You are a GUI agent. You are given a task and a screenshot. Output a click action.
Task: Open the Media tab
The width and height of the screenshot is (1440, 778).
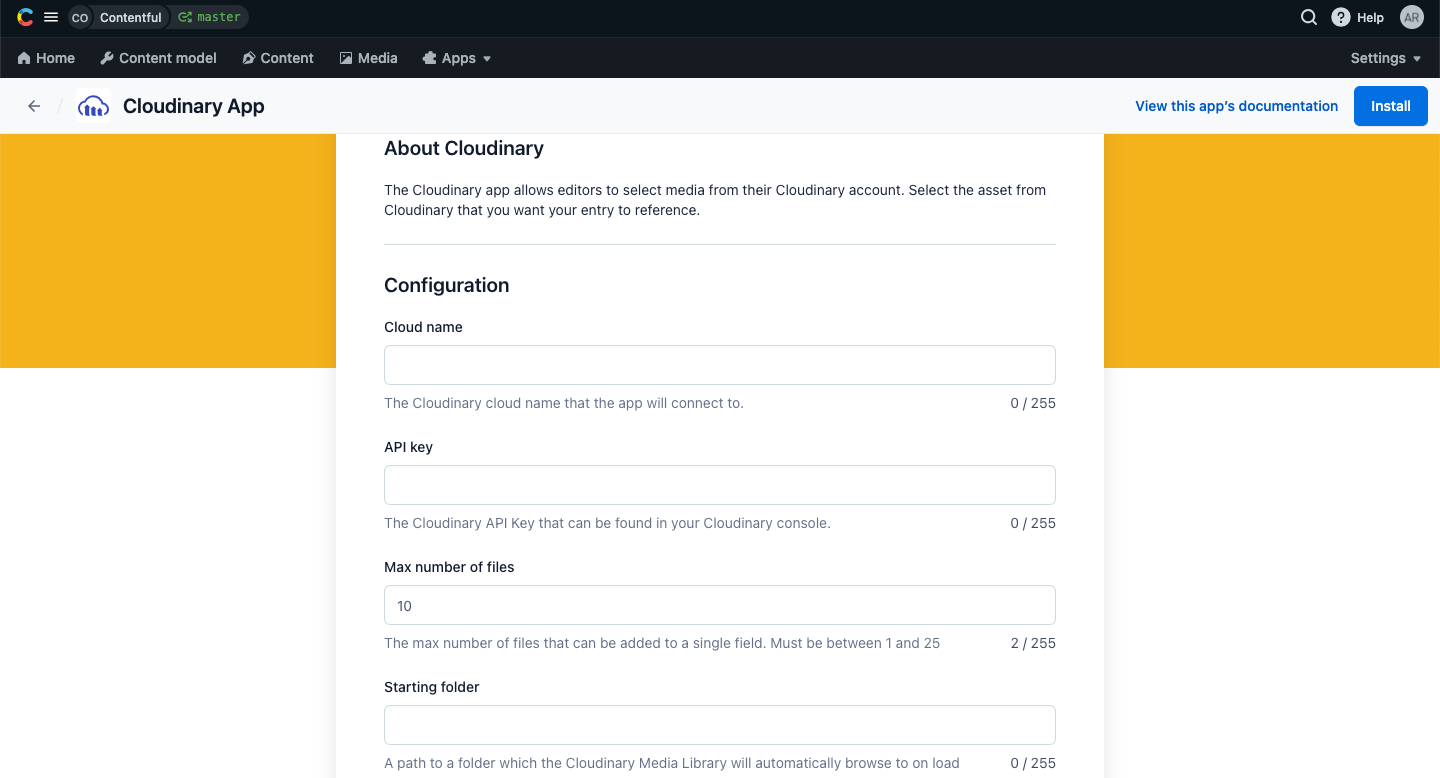(x=368, y=58)
